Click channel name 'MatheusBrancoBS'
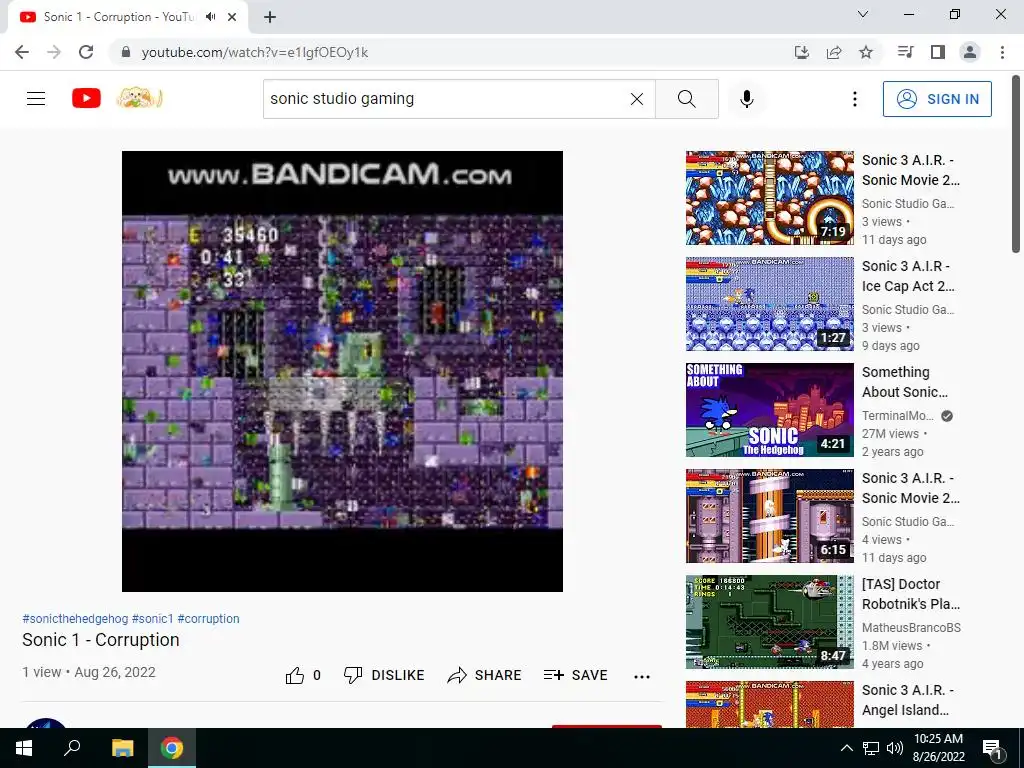The image size is (1024, 768). click(911, 628)
